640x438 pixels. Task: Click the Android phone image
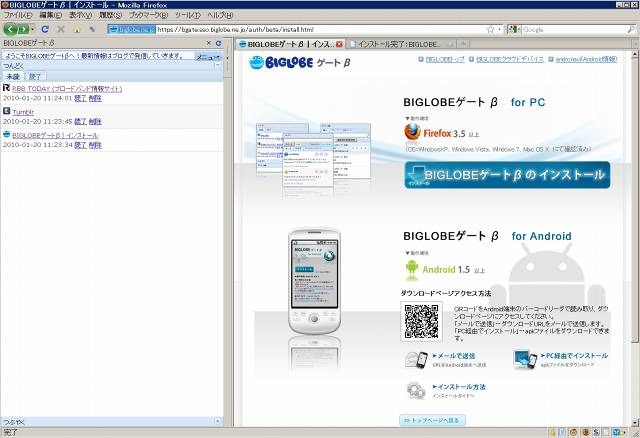pyautogui.click(x=314, y=280)
